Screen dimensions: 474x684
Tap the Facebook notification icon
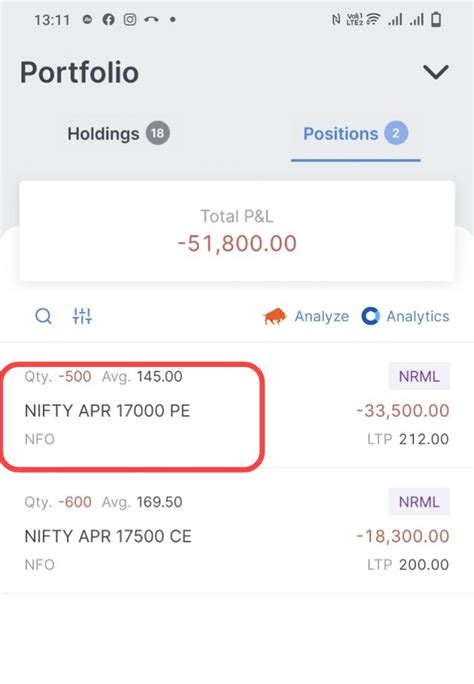(109, 20)
